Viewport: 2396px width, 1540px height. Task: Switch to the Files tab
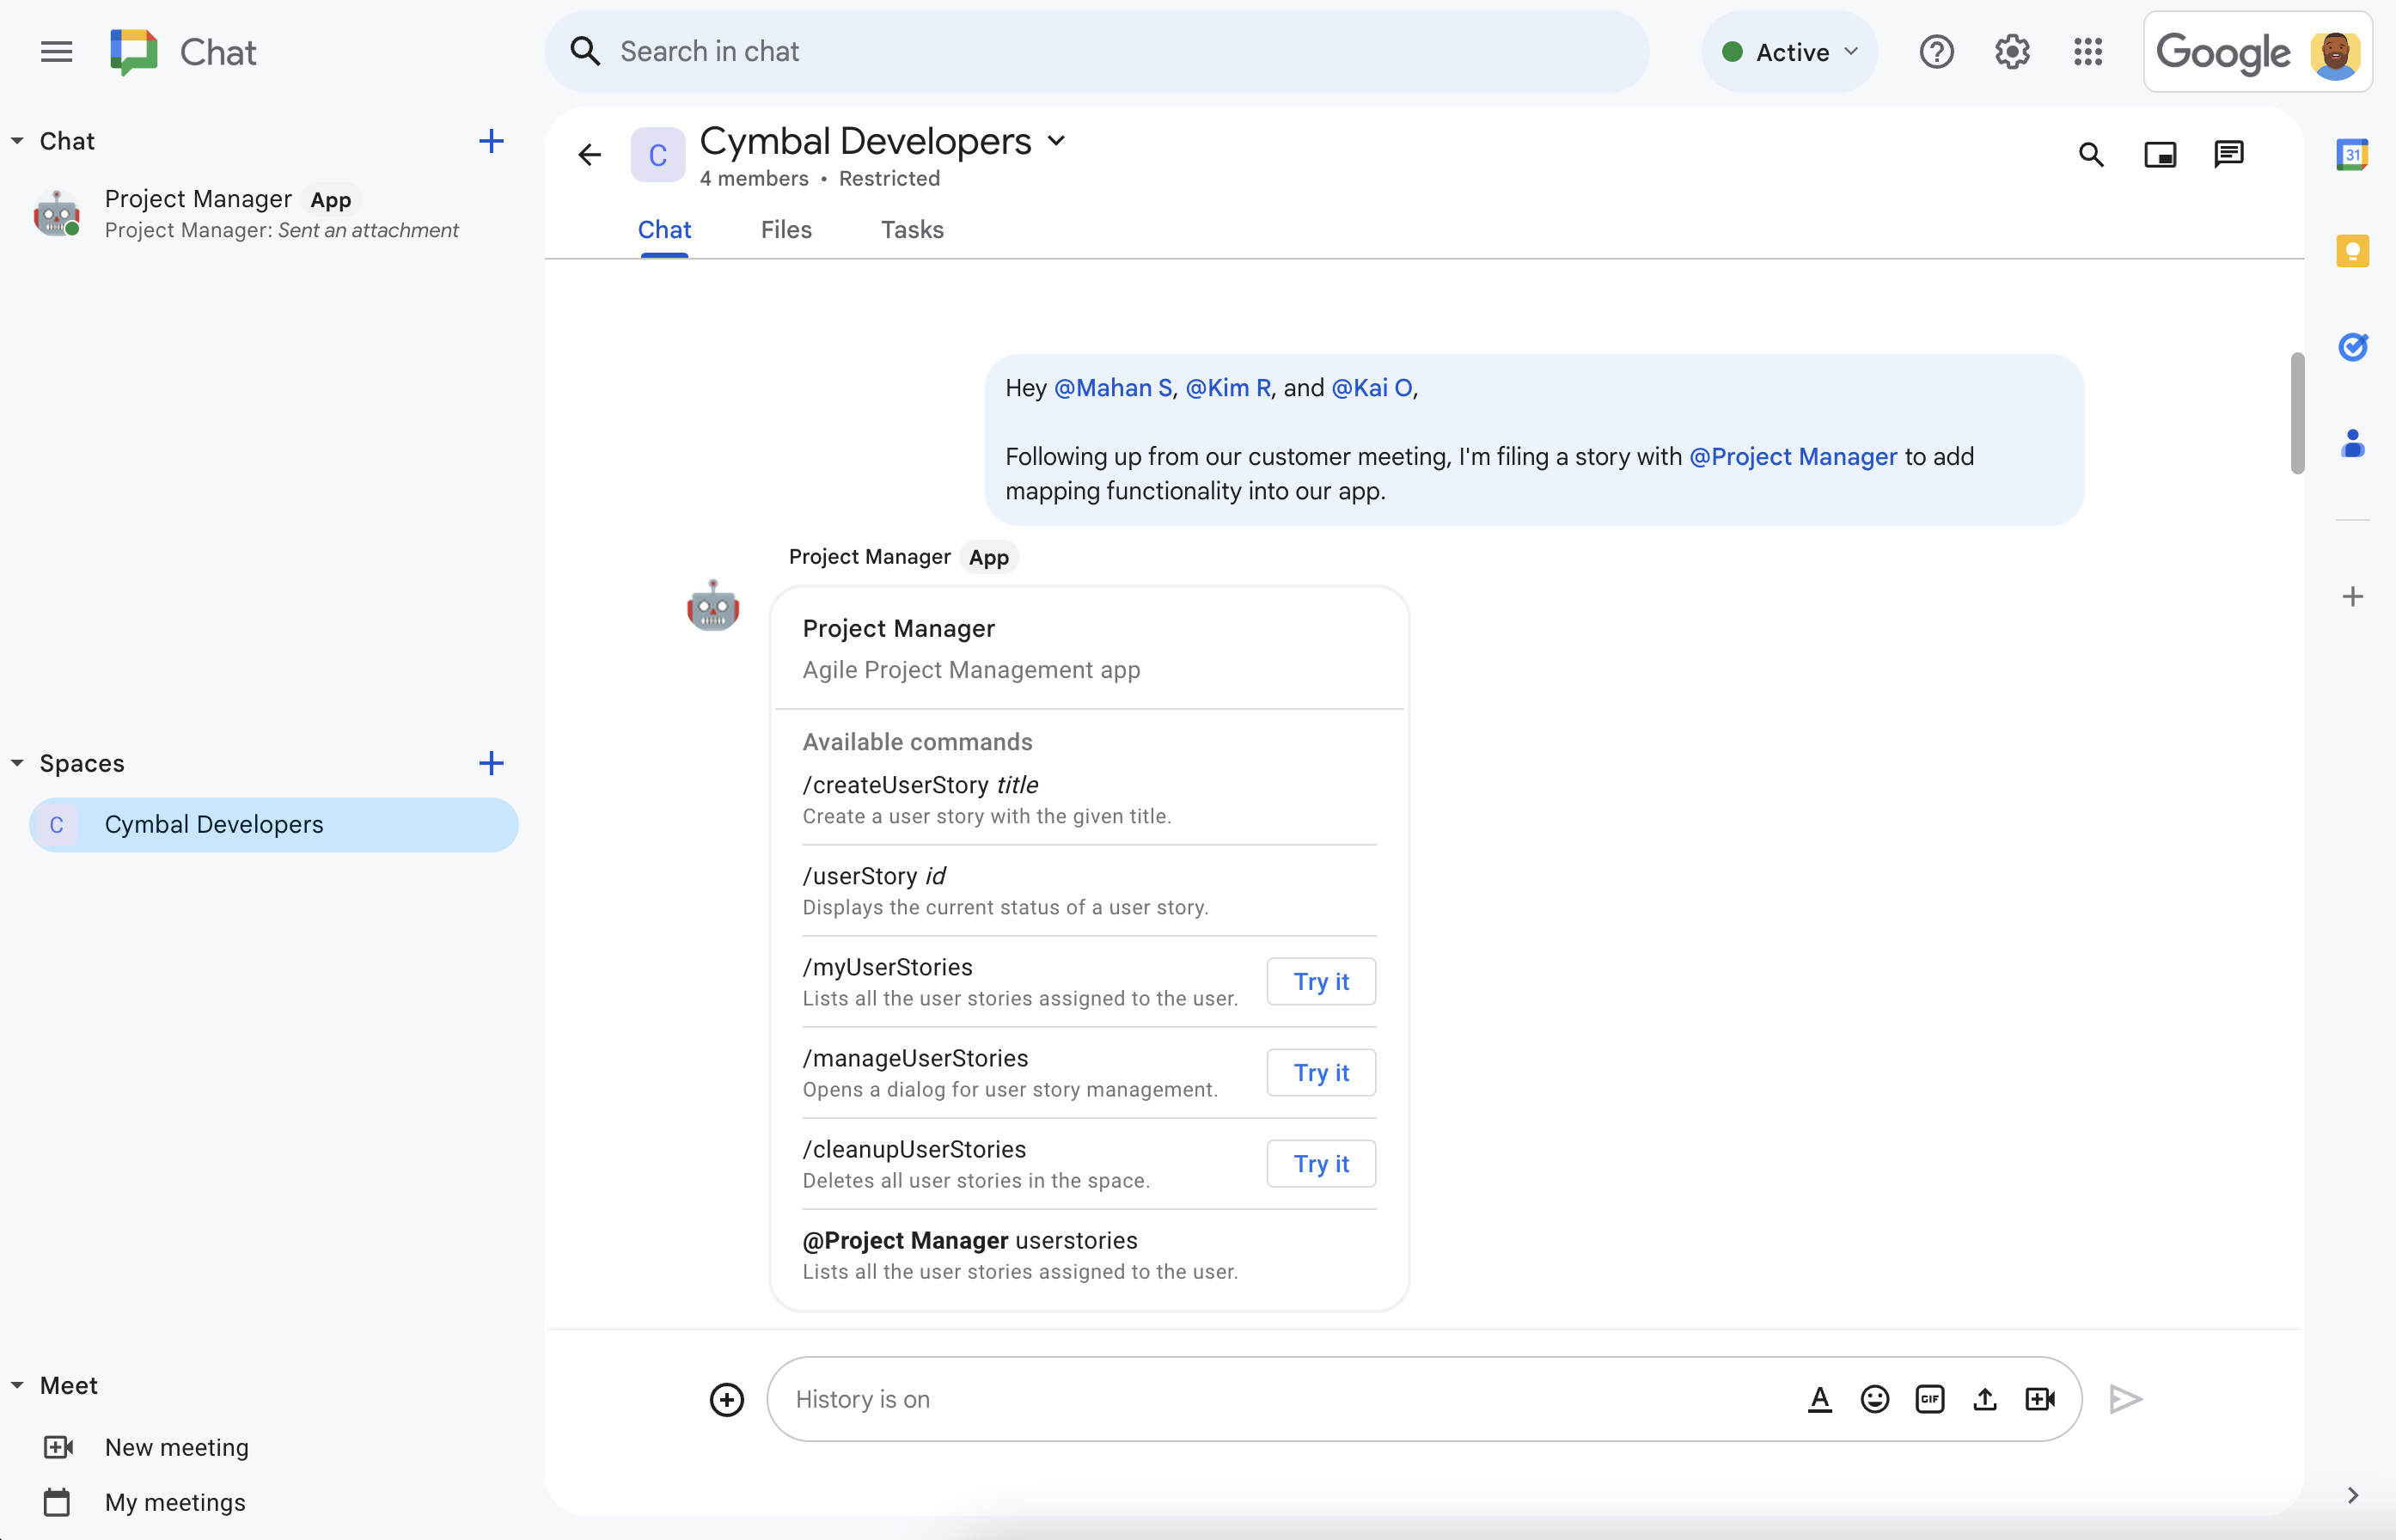785,229
